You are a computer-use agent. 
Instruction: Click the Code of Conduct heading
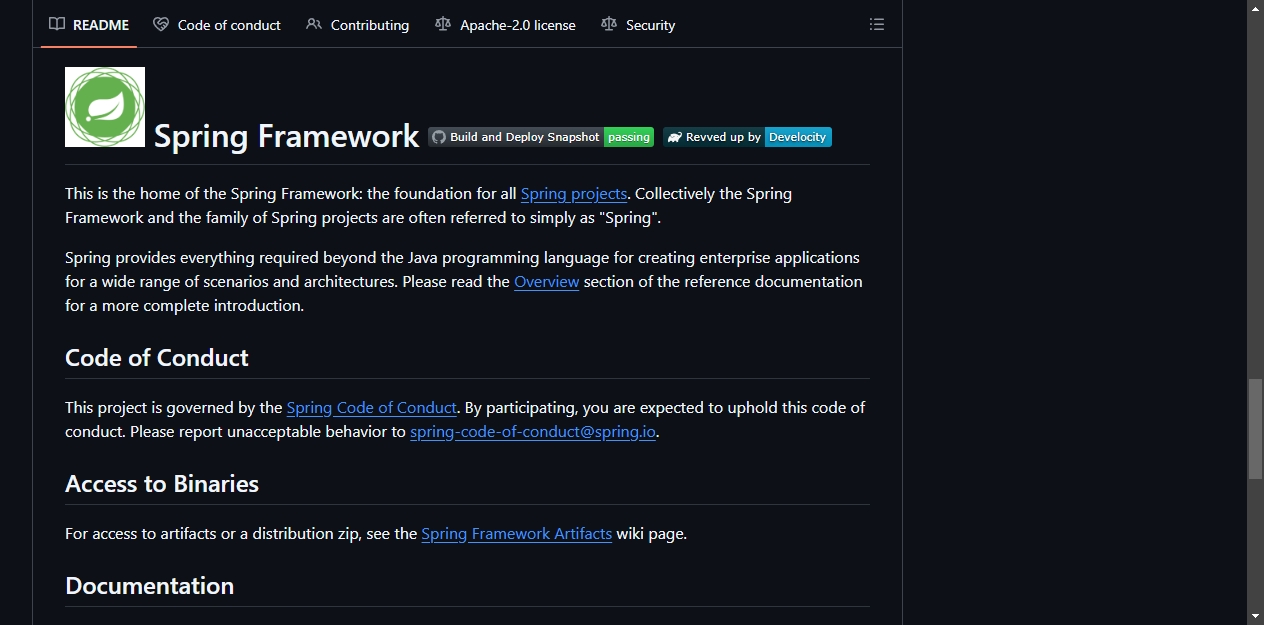click(x=157, y=358)
